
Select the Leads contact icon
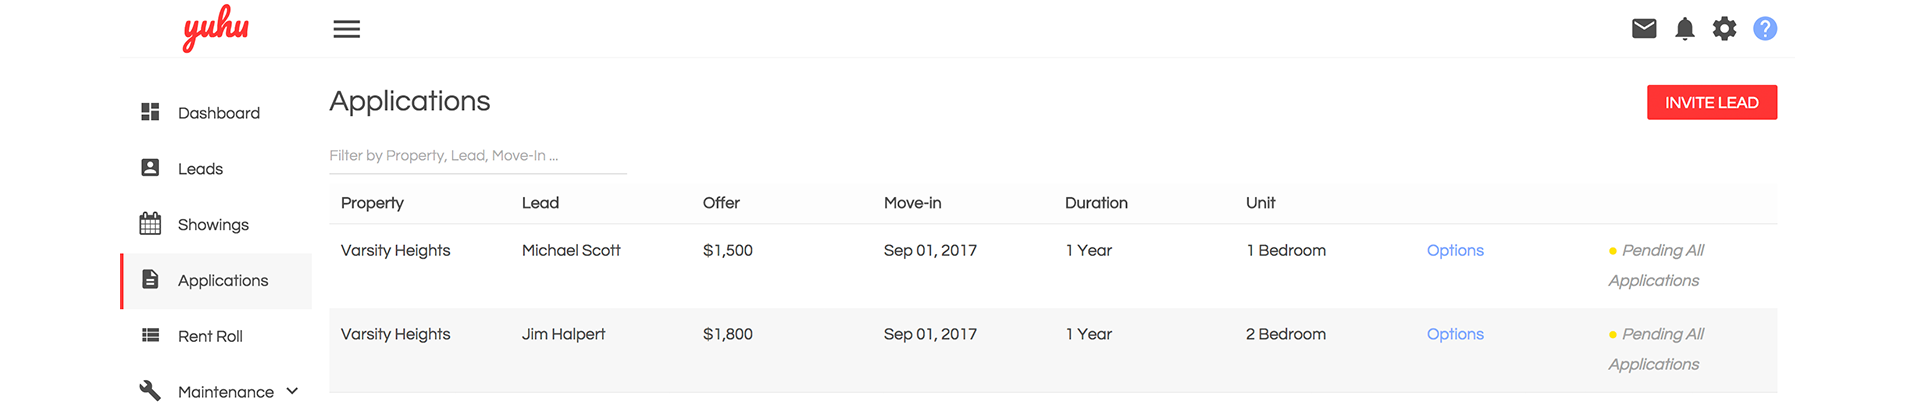pos(150,168)
